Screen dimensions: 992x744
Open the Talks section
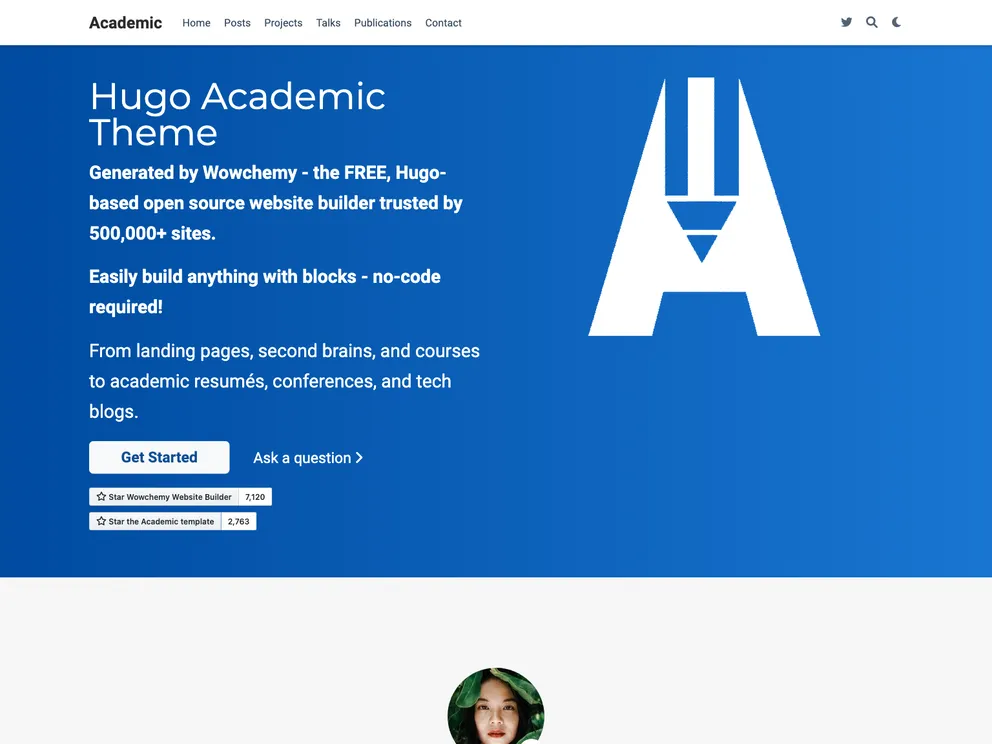pos(328,23)
